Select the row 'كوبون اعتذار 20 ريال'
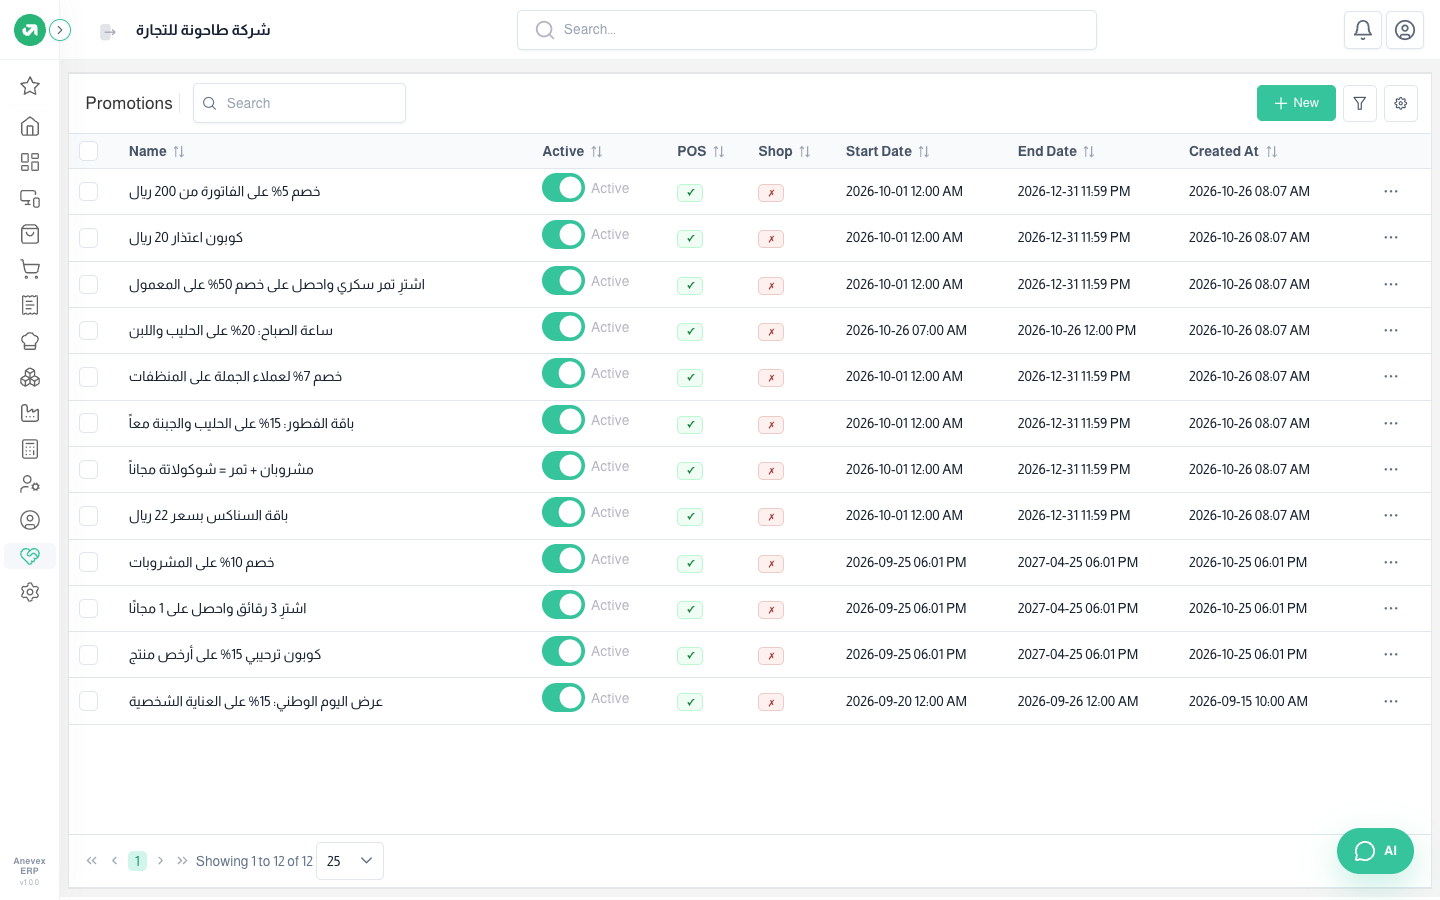1440x900 pixels. point(89,238)
